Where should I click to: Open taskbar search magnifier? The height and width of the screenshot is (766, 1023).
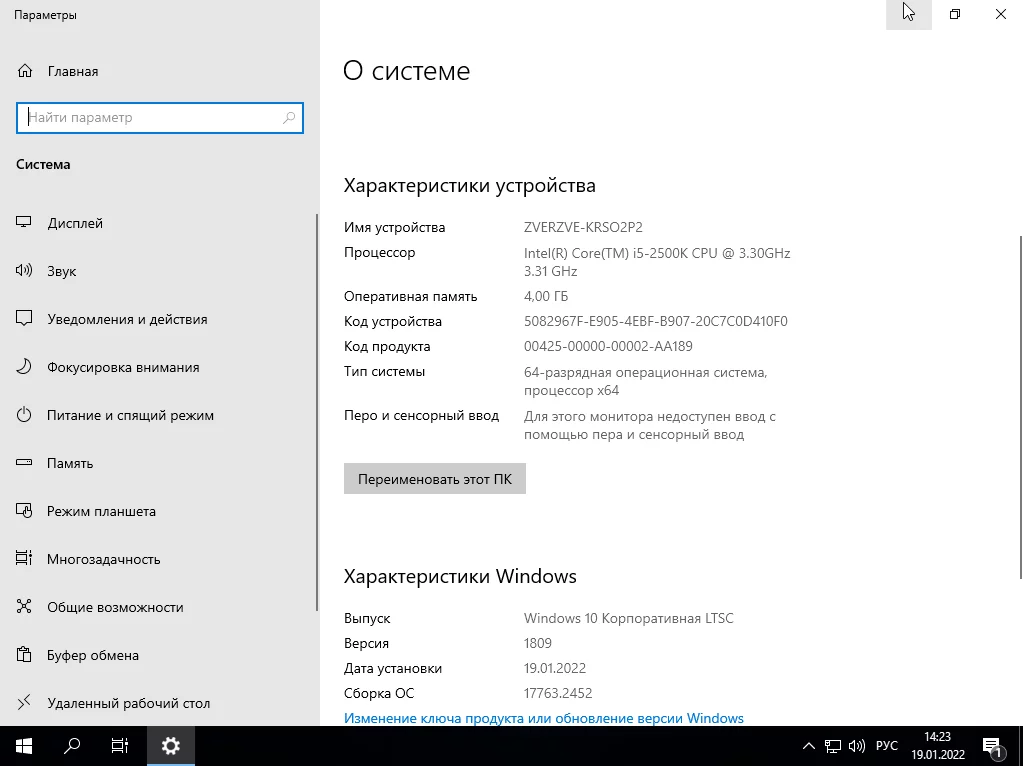click(x=72, y=746)
